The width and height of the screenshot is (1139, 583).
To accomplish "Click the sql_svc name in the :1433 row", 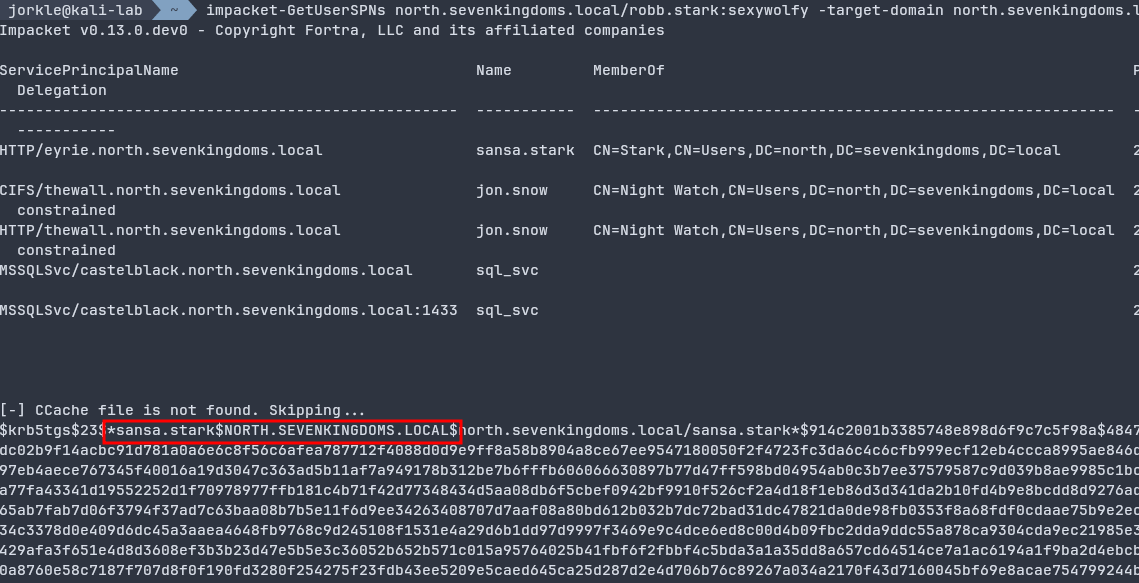I will [507, 310].
